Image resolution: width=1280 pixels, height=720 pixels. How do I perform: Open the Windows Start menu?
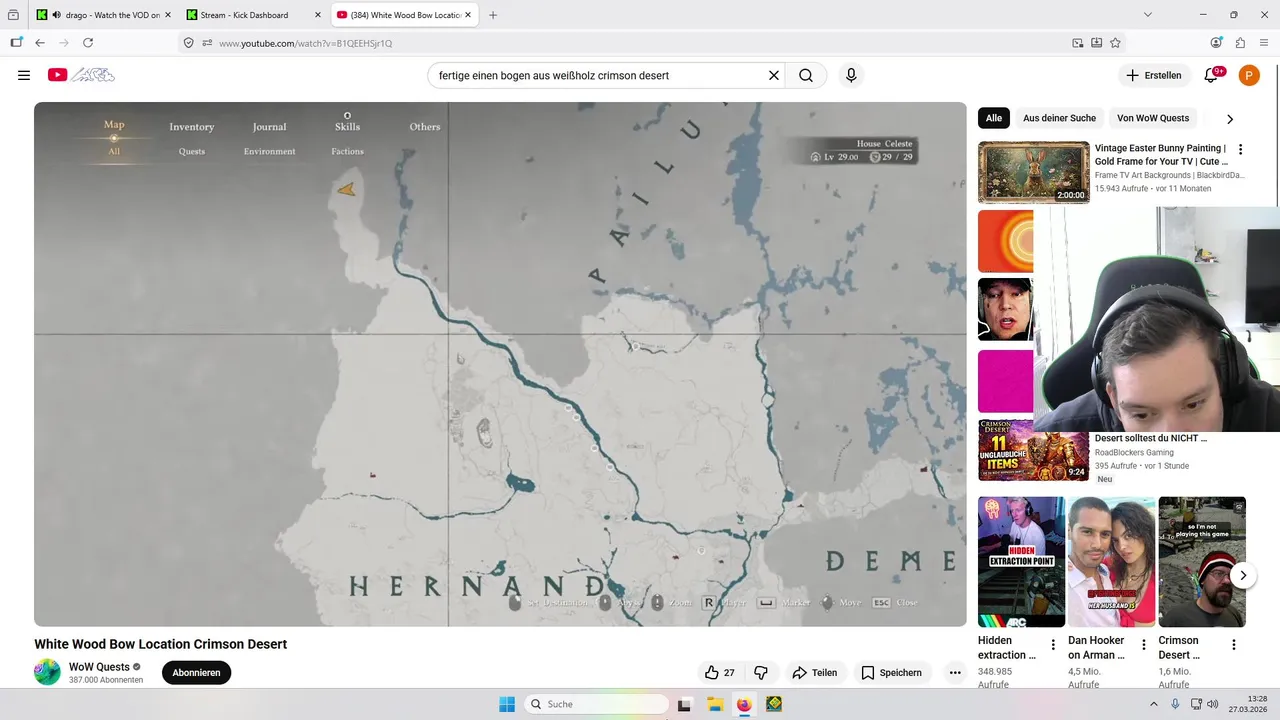pos(507,704)
